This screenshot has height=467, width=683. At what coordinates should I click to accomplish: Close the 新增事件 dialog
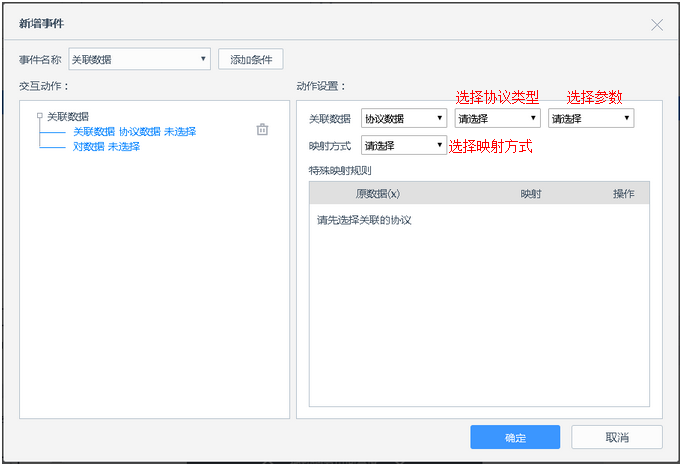point(657,25)
